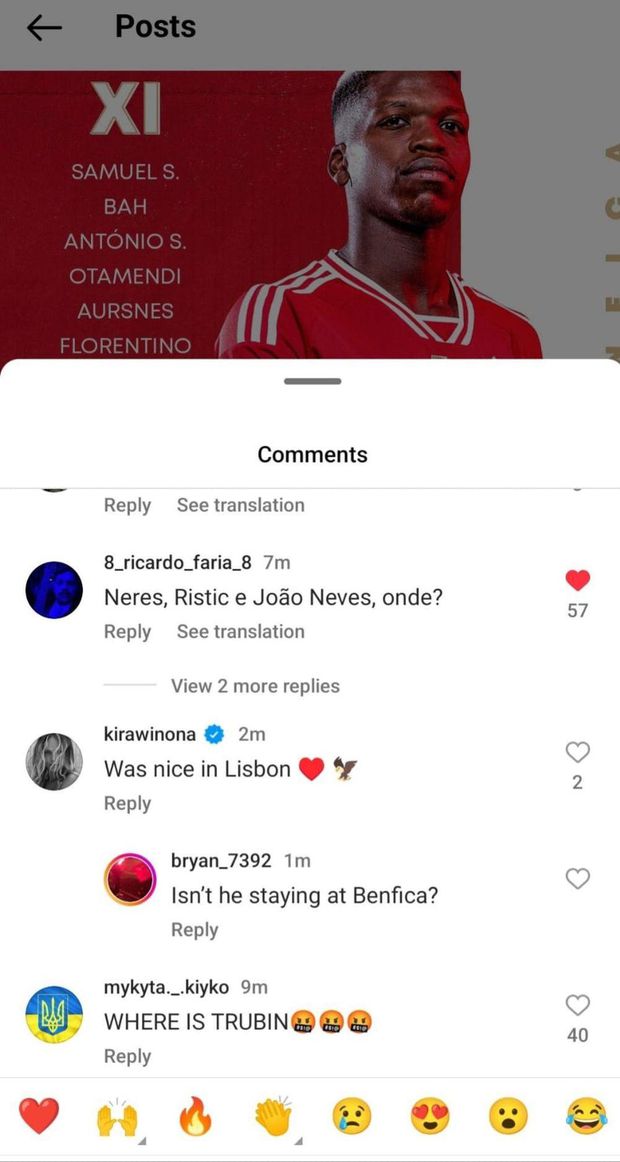Open mykyta._.kiyko's Ukraine flag avatar
620x1162 pixels.
coord(54,1015)
